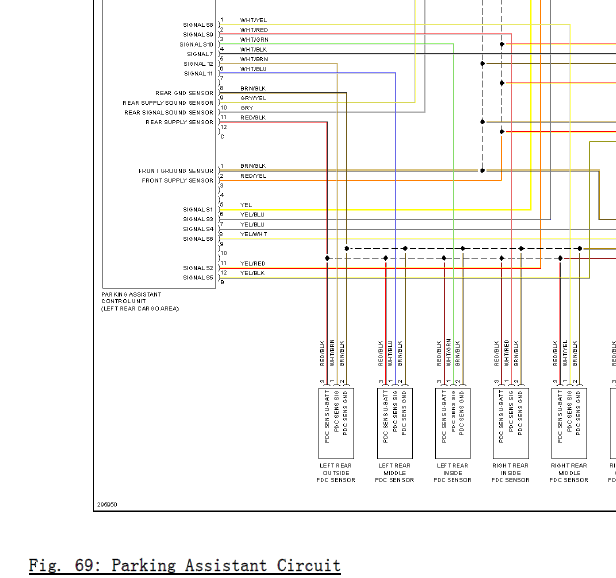Select the 'YEL' wire label beside SIGNAL S1
The height and width of the screenshot is (578, 616).
(246, 205)
